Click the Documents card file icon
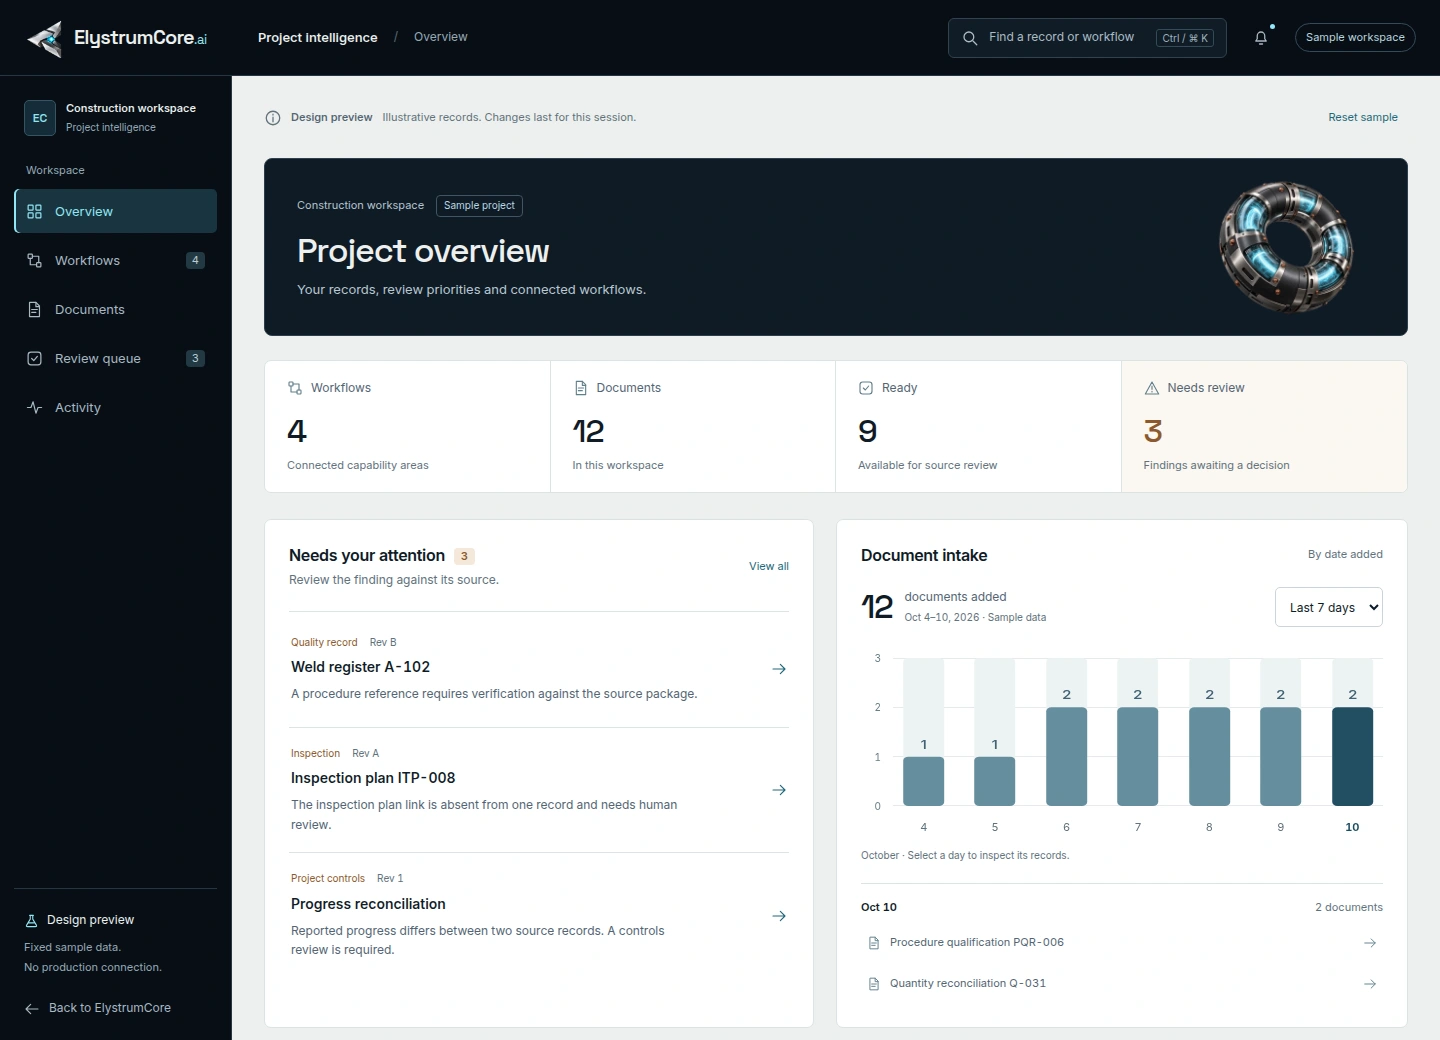This screenshot has height=1040, width=1440. click(x=580, y=388)
